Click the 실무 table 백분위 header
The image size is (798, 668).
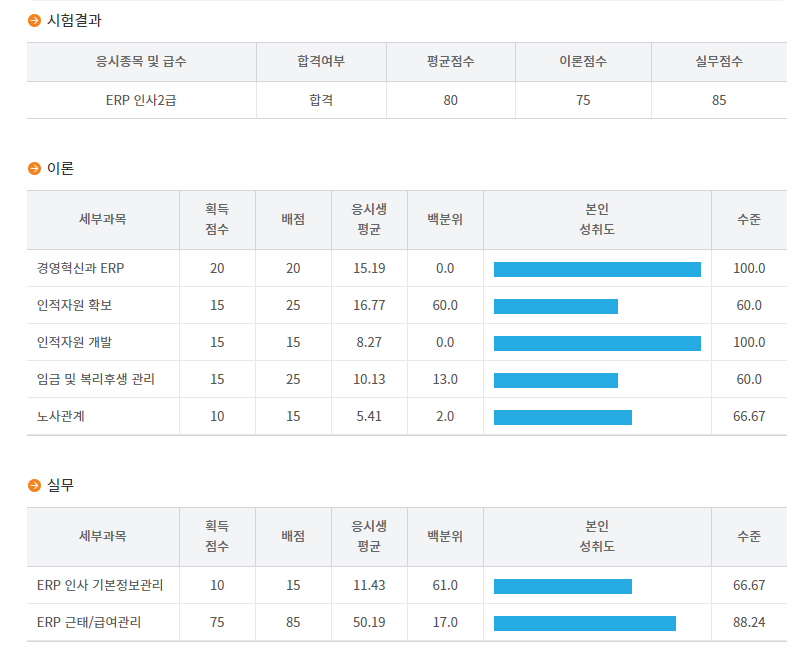coord(445,536)
